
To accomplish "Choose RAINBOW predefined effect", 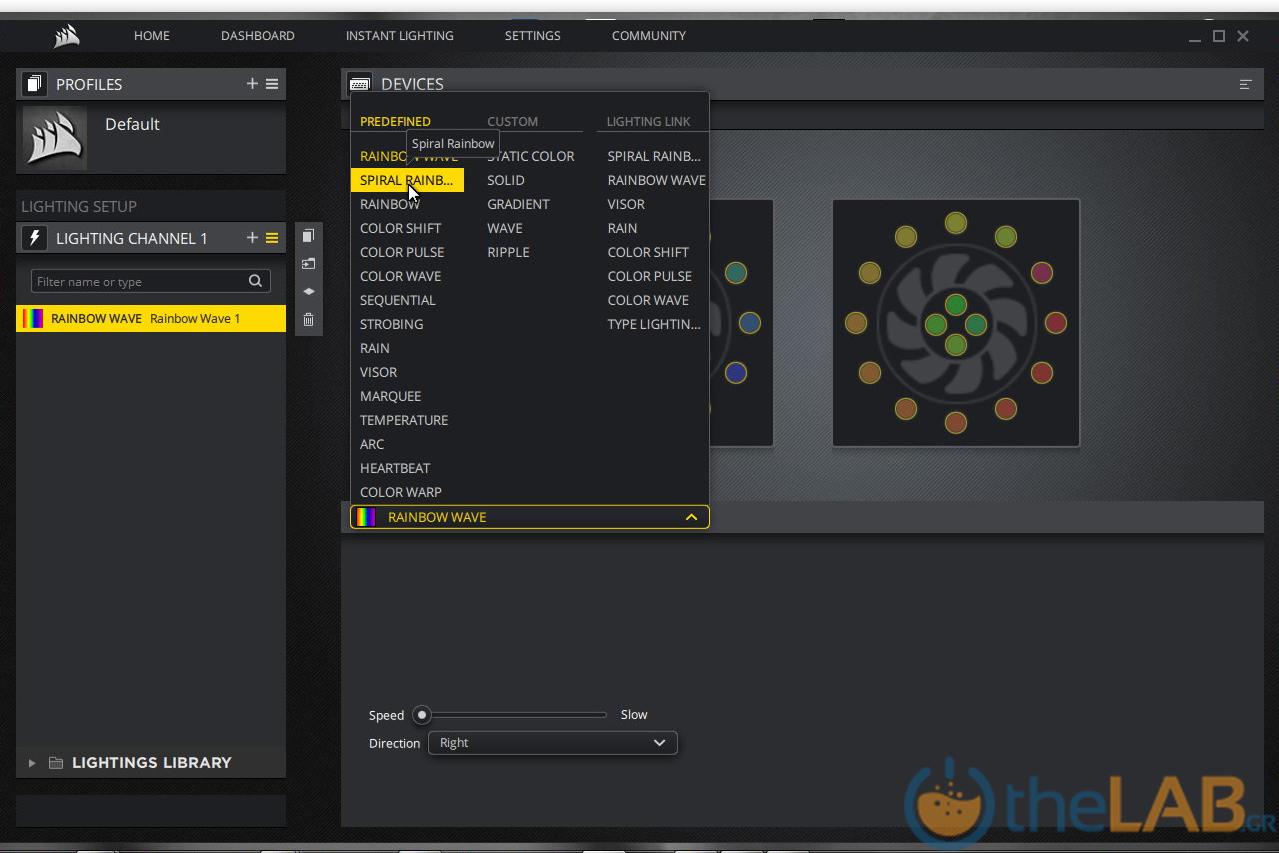I will [x=390, y=204].
